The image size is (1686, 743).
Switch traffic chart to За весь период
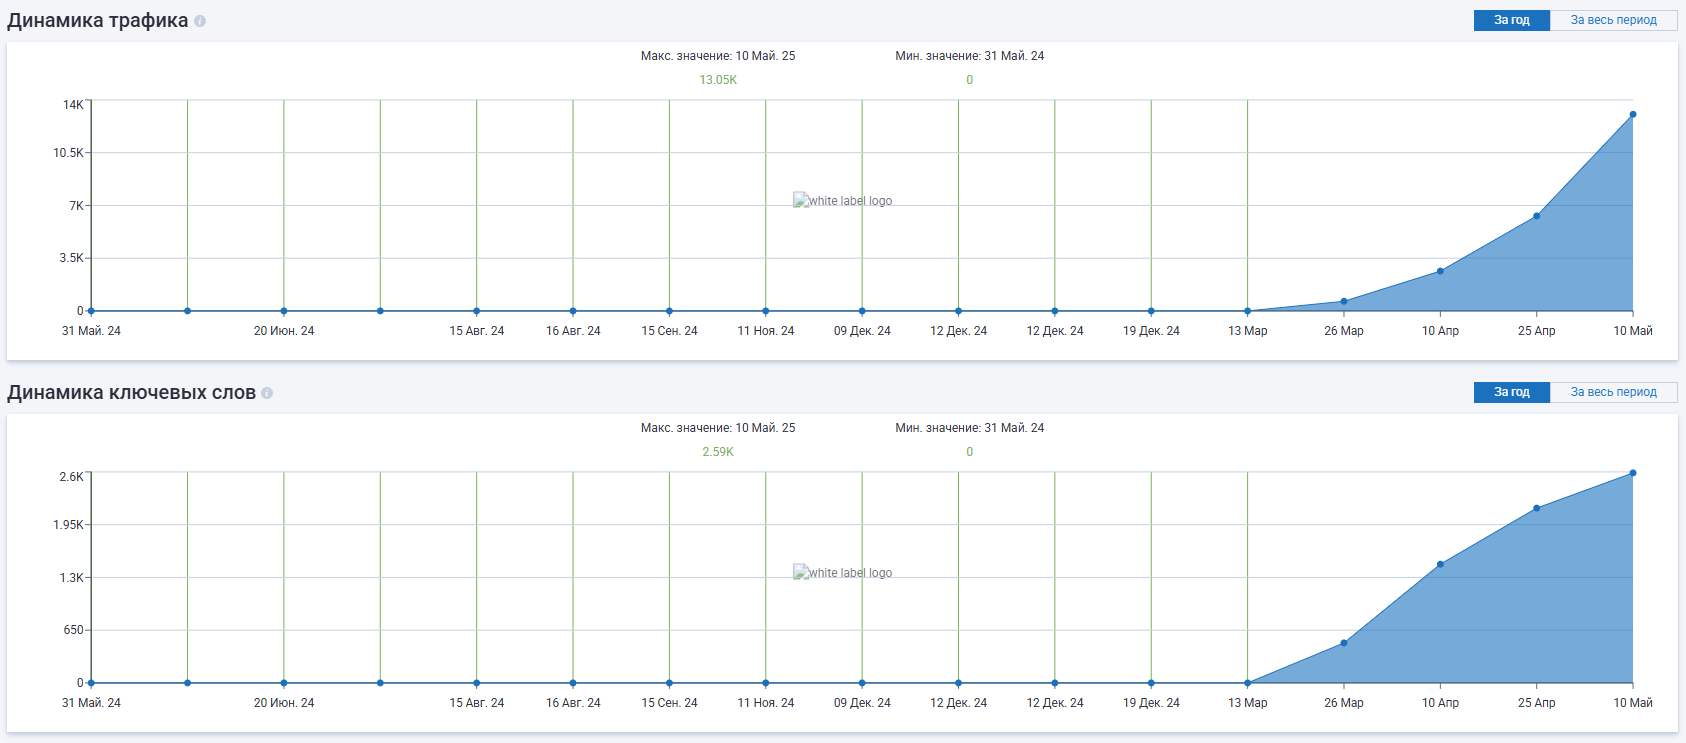click(1613, 20)
